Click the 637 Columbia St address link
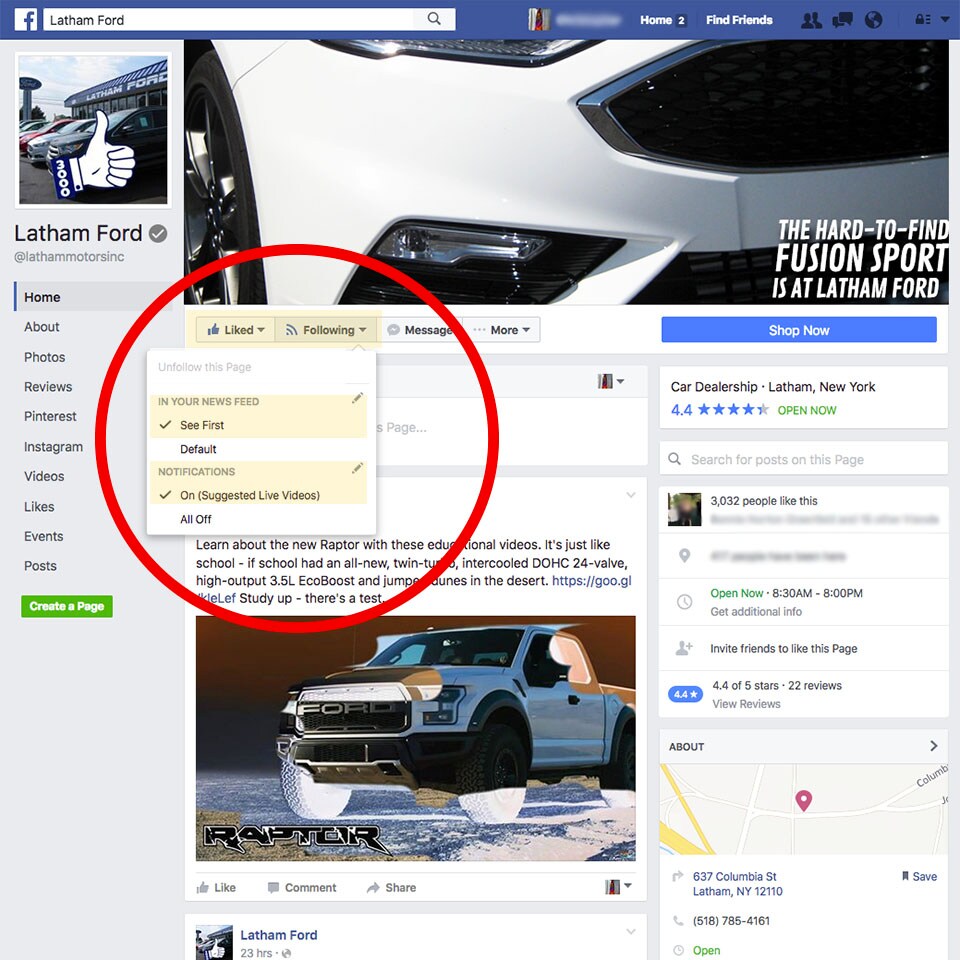The image size is (960, 960). (x=738, y=884)
